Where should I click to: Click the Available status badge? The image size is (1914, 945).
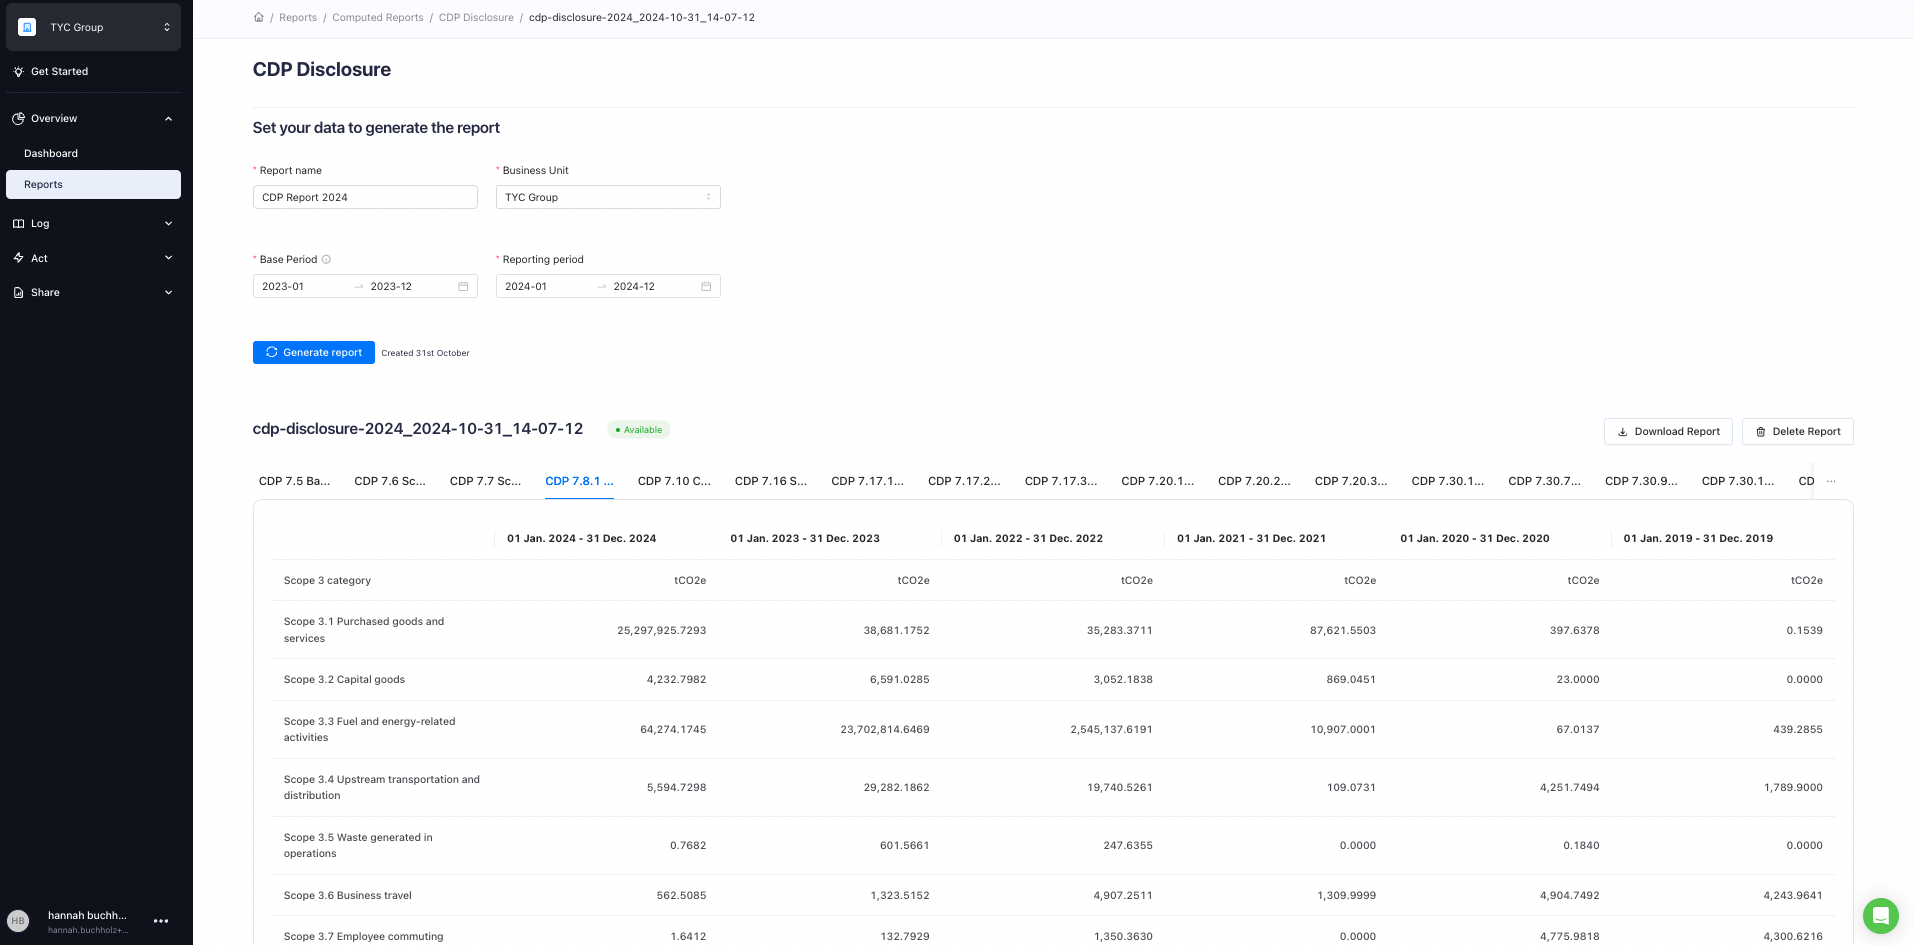[x=639, y=430]
